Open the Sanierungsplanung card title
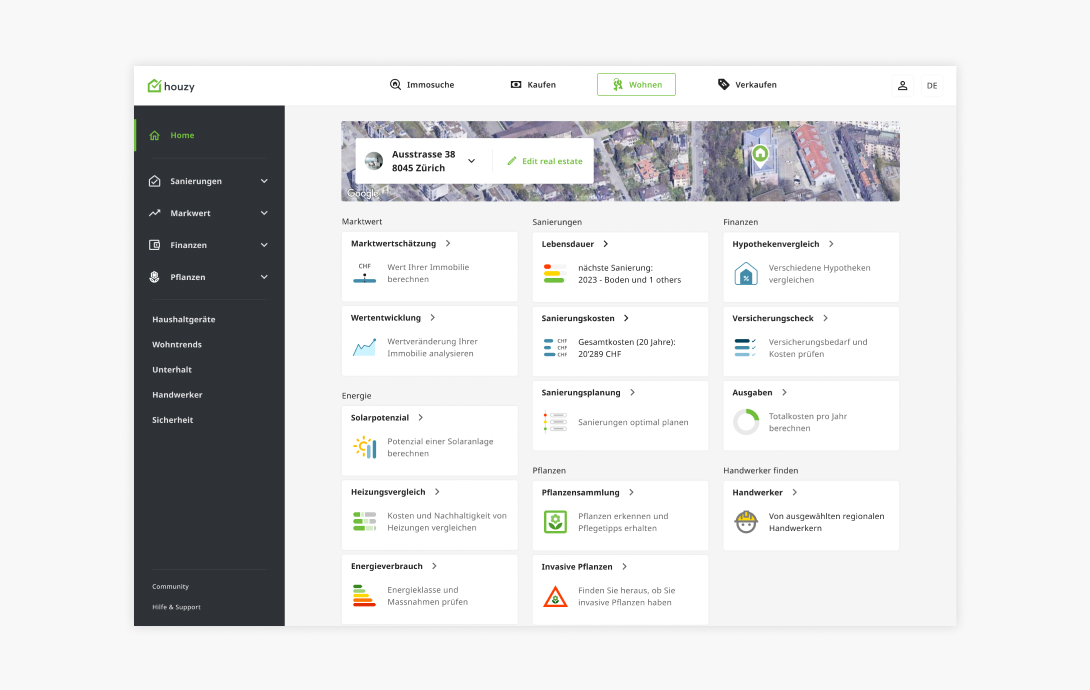This screenshot has width=1090, height=690. click(580, 393)
